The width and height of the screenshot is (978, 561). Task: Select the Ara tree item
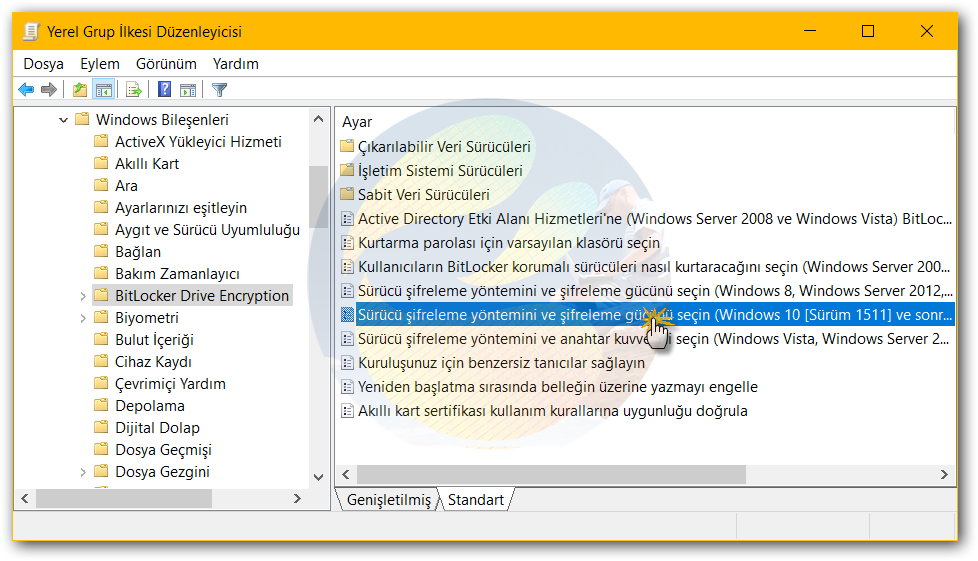coord(126,185)
